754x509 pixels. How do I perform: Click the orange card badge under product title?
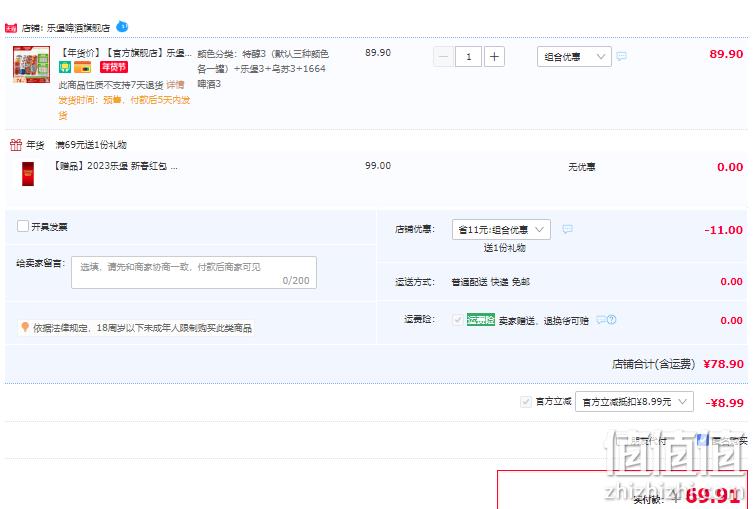82,67
